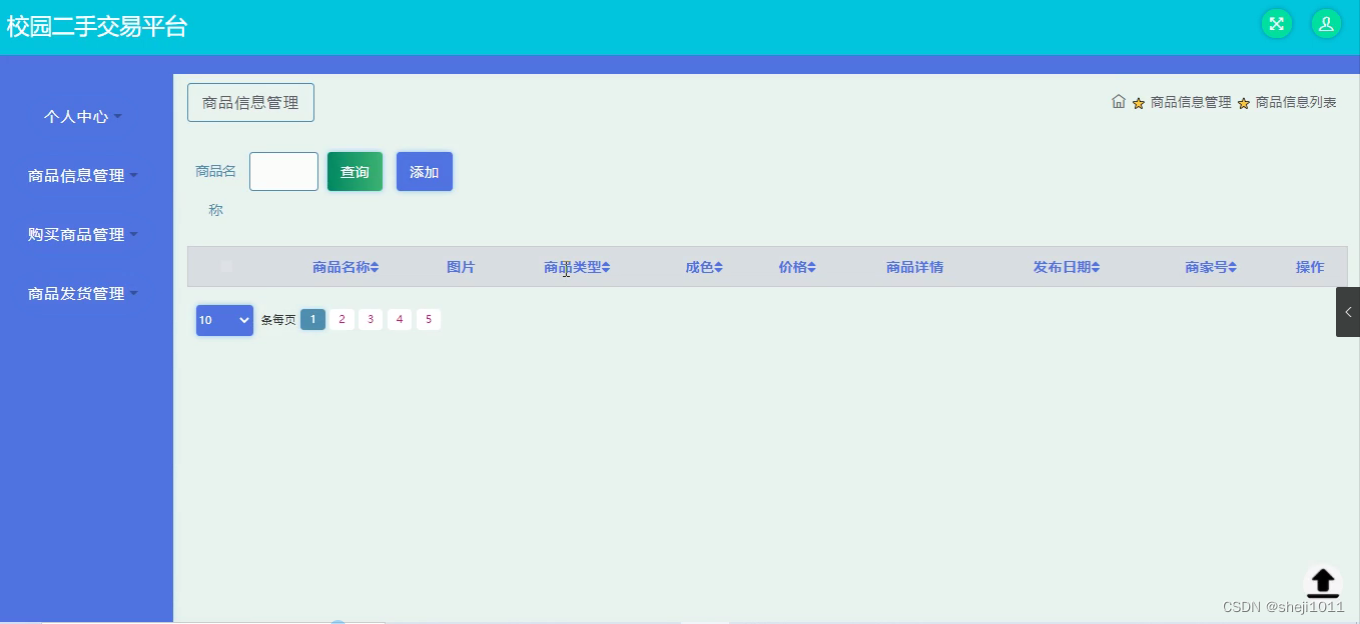Tick the select-all checkbox in table header

click(226, 266)
